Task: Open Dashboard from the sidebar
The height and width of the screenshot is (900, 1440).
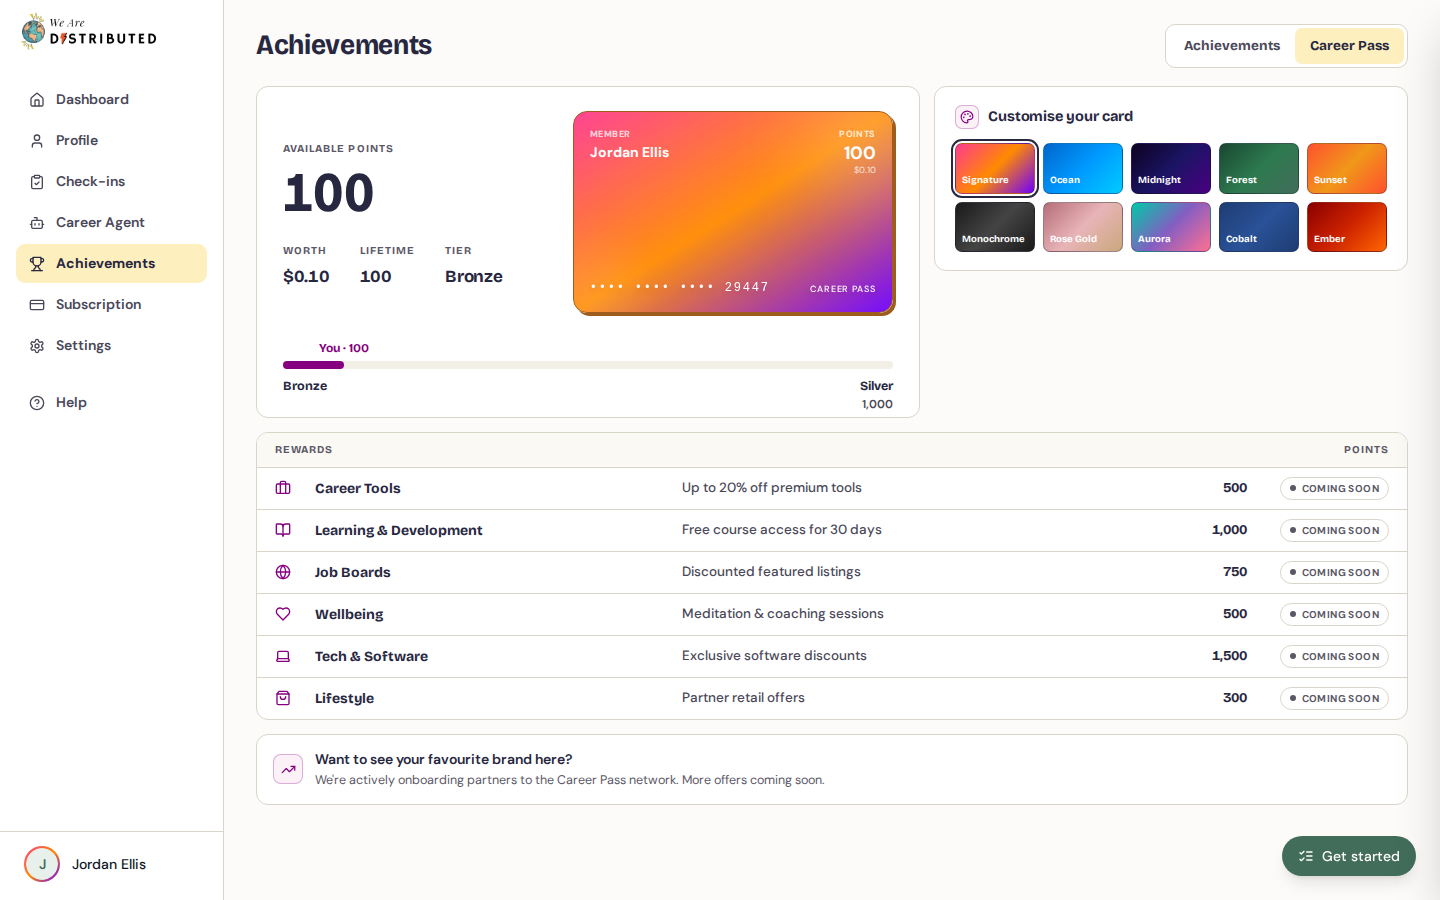Action: (111, 100)
